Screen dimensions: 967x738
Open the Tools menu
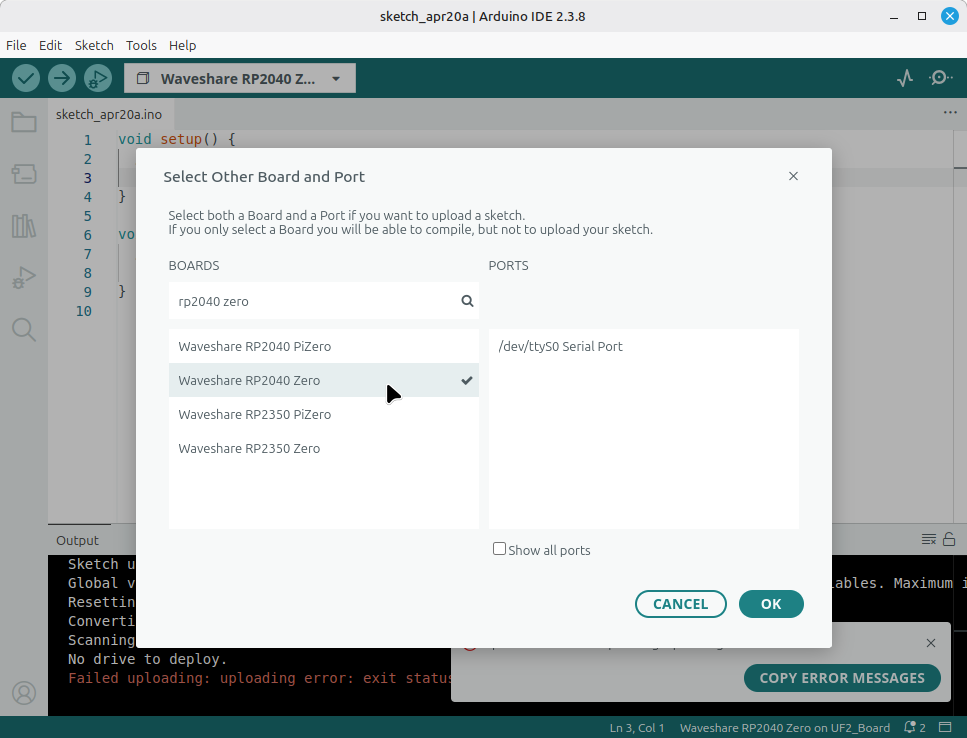(141, 45)
